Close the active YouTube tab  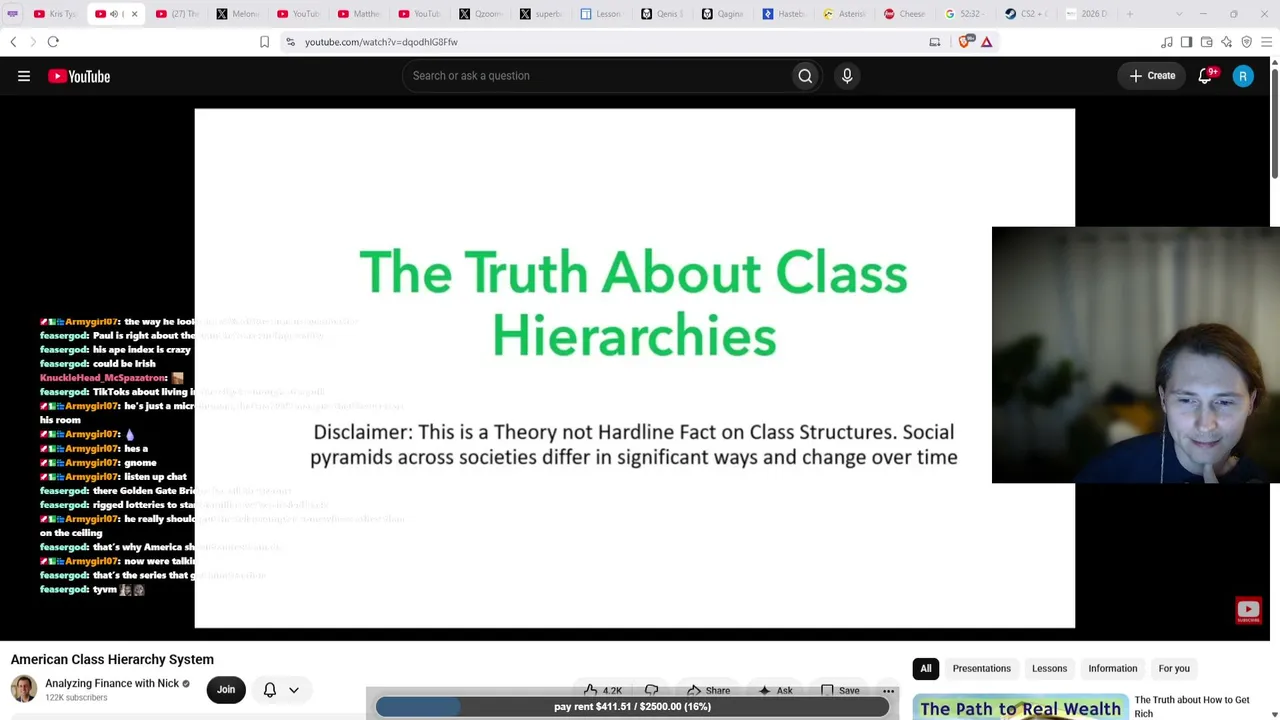click(134, 14)
